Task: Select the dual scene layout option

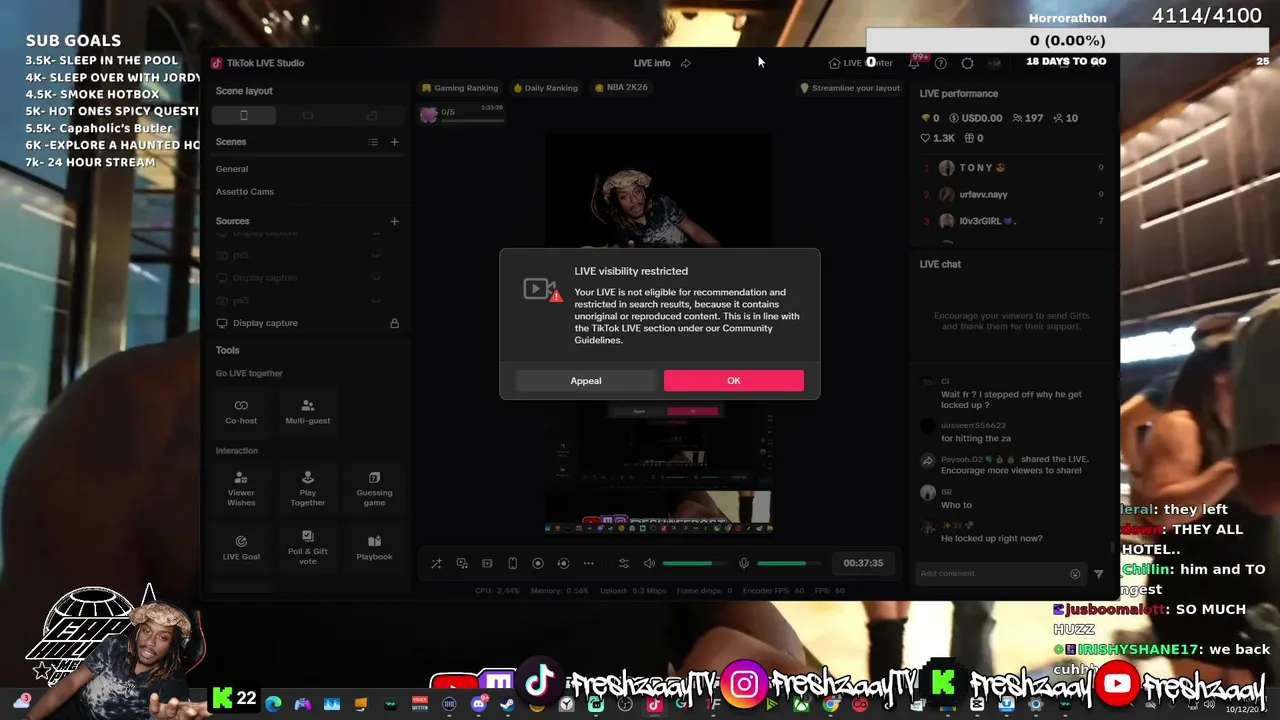Action: pyautogui.click(x=371, y=115)
